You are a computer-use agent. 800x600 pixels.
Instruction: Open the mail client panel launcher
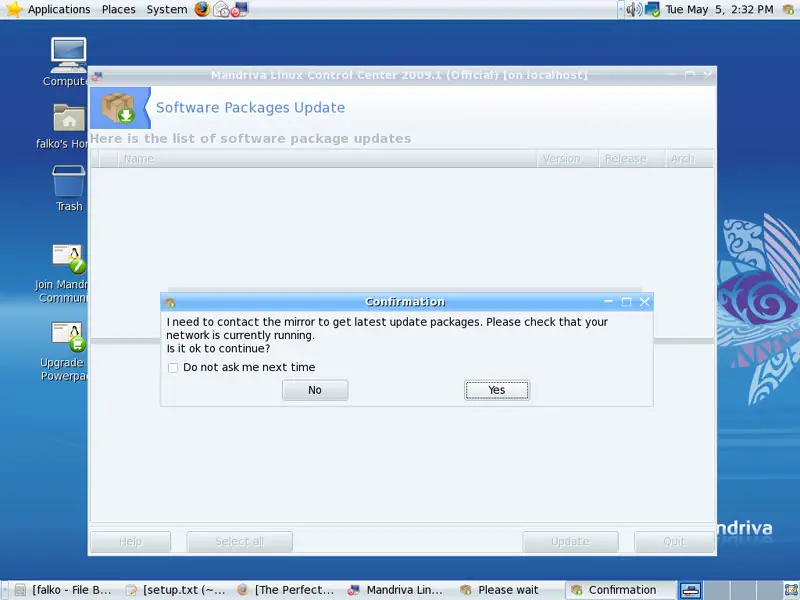pos(221,9)
